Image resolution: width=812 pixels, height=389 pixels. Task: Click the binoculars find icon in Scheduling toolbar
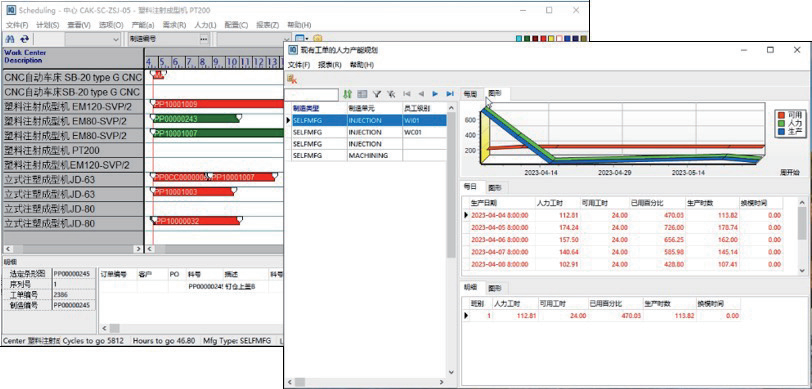[9, 39]
